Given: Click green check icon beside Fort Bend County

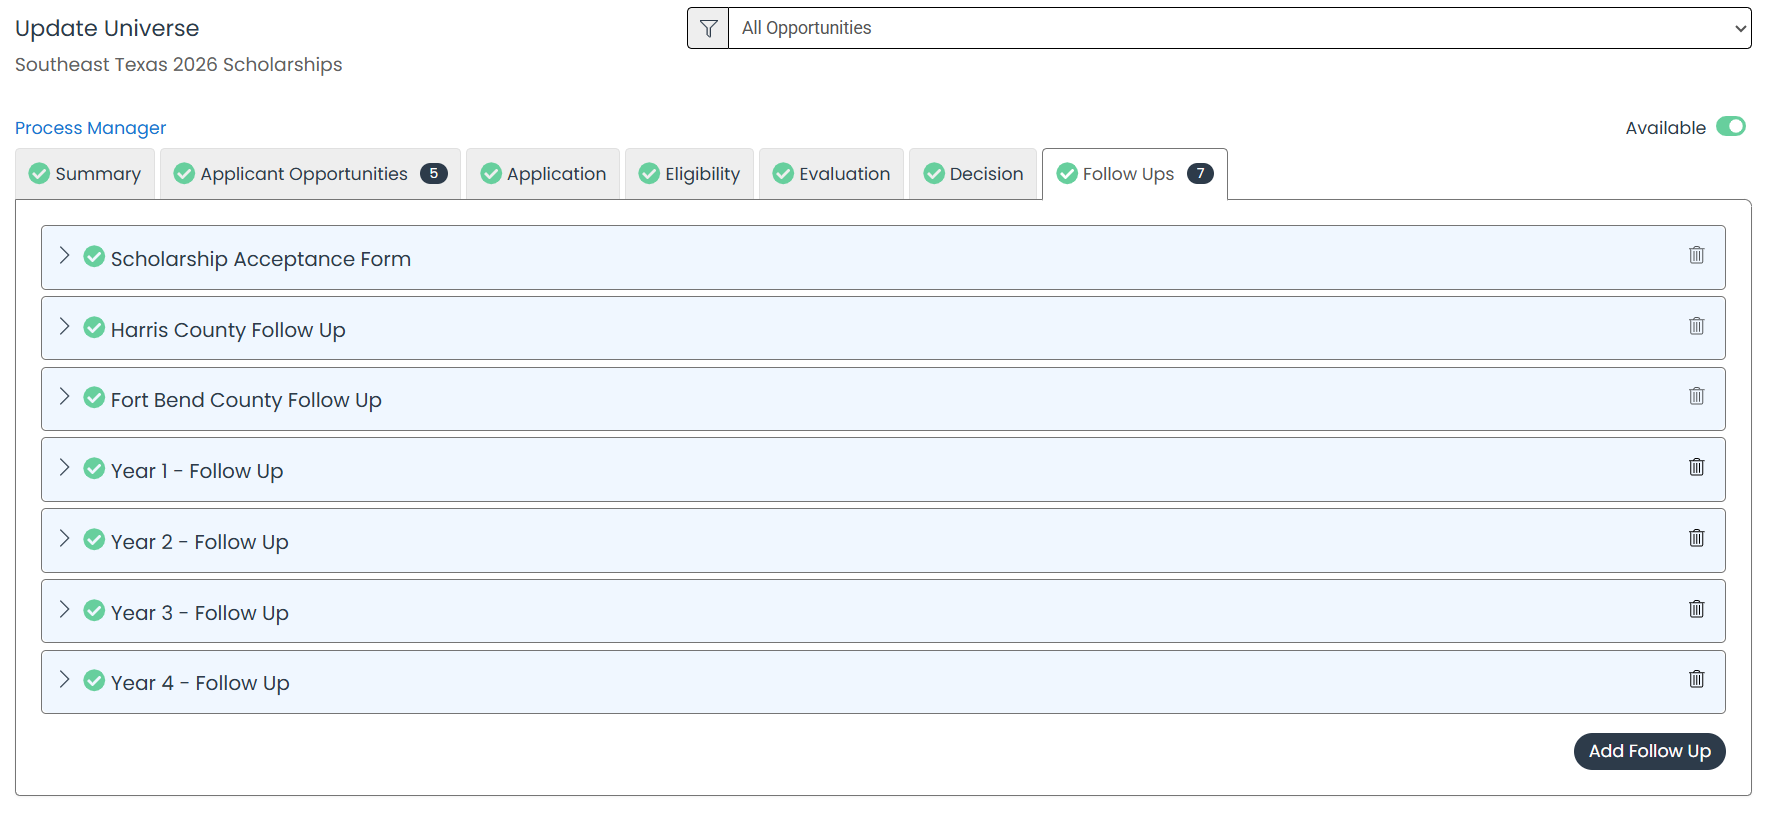Looking at the screenshot, I should click(94, 398).
